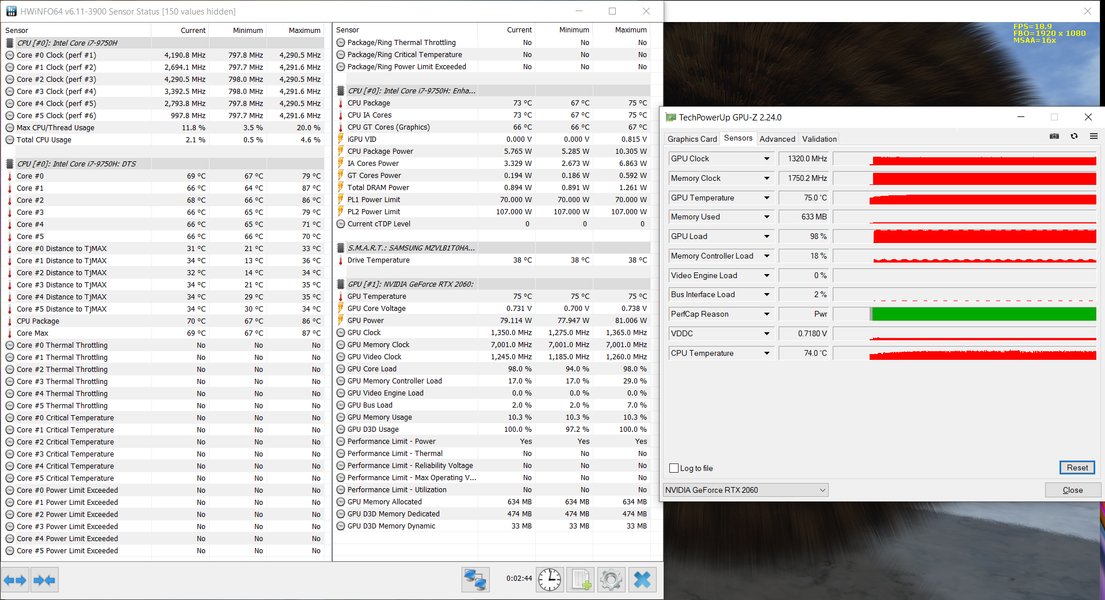1105x600 pixels.
Task: Click the GPU-Z title bar app icon
Action: coord(671,117)
